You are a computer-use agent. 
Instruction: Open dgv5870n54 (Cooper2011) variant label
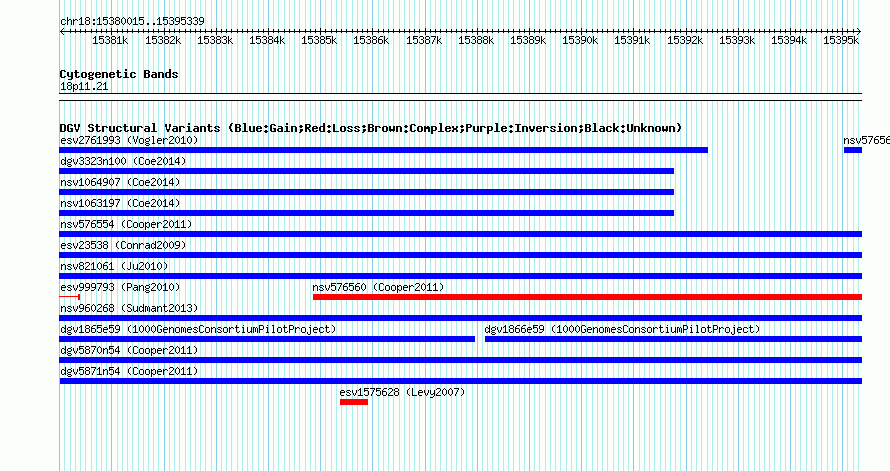pos(129,350)
